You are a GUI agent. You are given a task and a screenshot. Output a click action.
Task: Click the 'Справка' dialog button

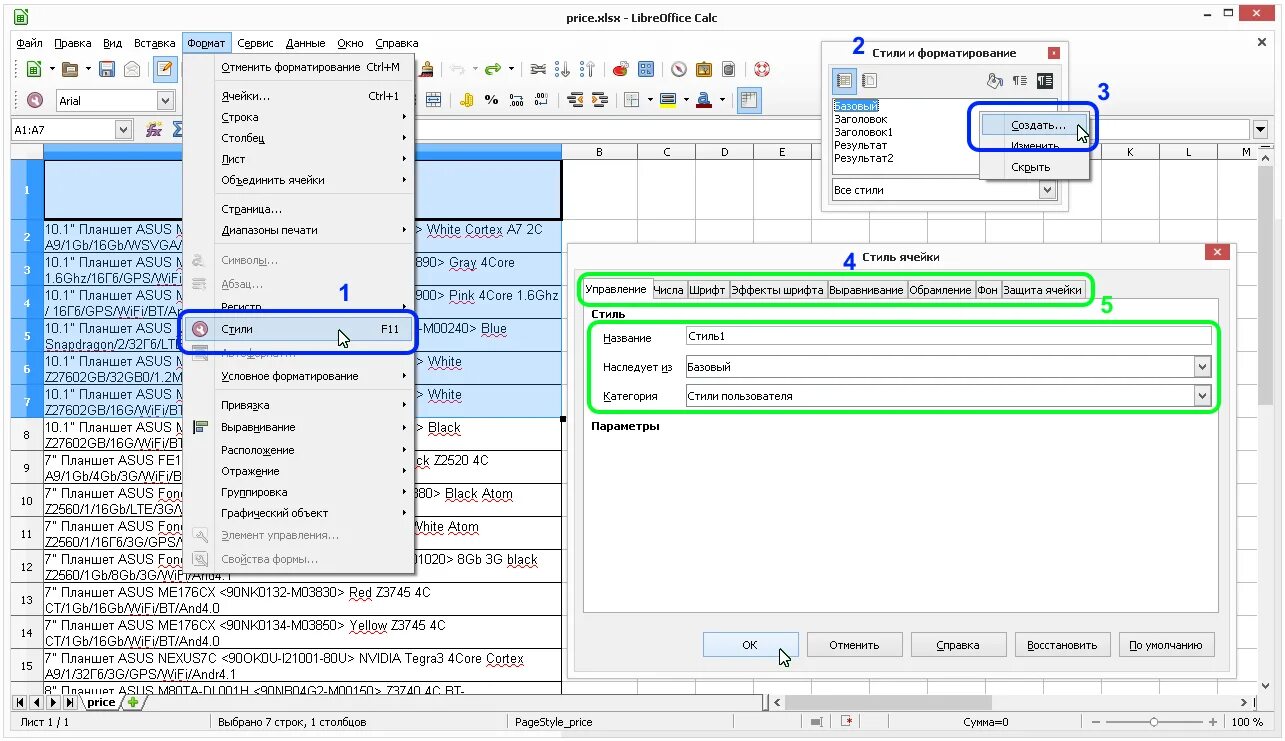point(958,645)
